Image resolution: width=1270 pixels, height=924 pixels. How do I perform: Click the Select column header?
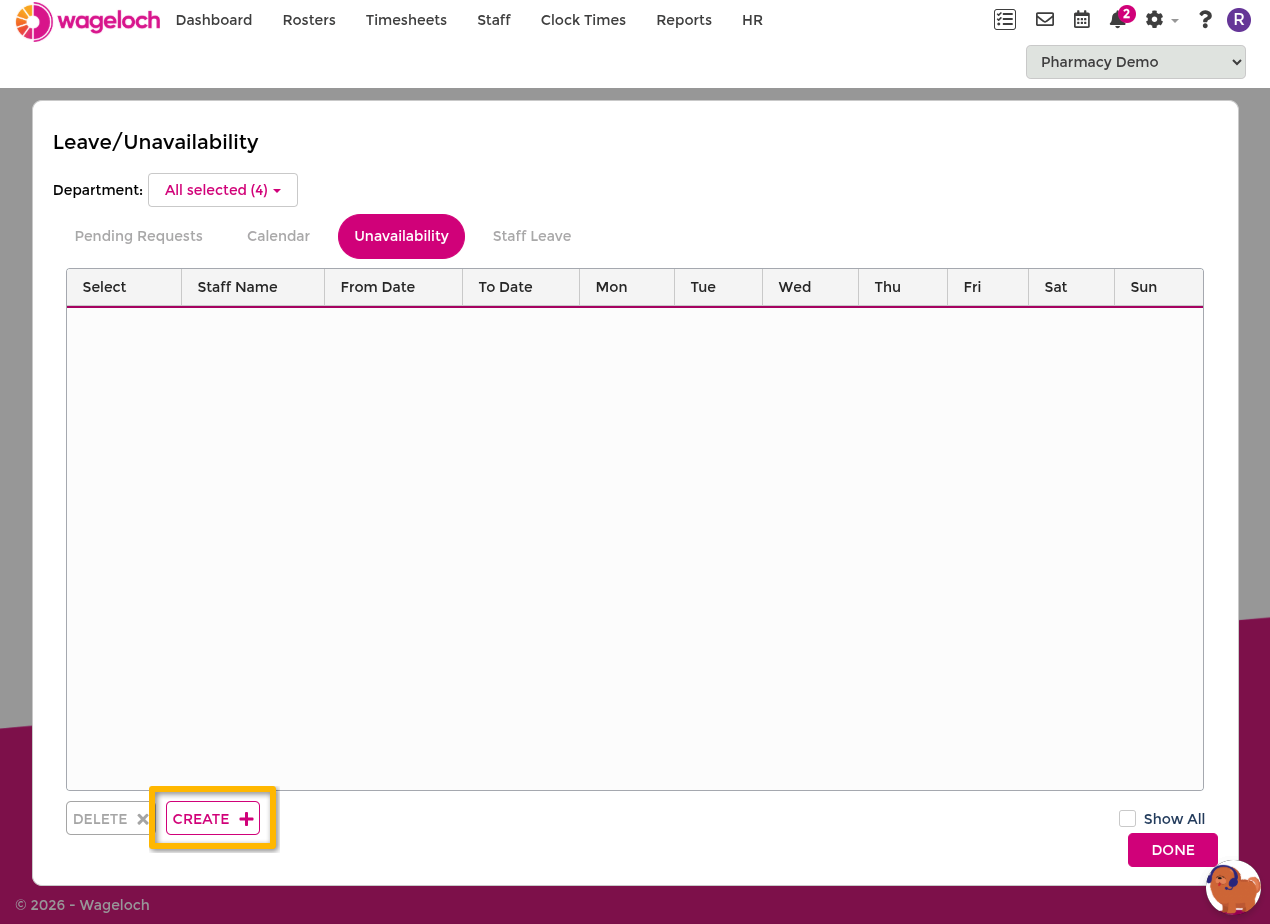(x=124, y=287)
